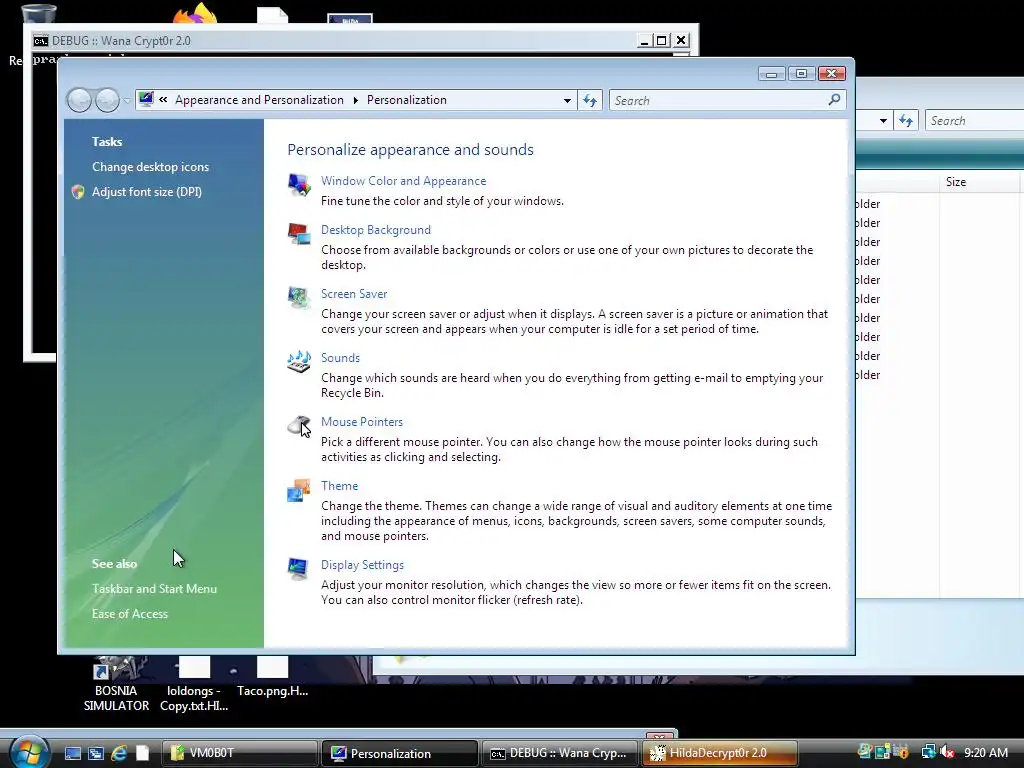
Task: Open address dropdown in background Explorer window
Action: tap(883, 121)
